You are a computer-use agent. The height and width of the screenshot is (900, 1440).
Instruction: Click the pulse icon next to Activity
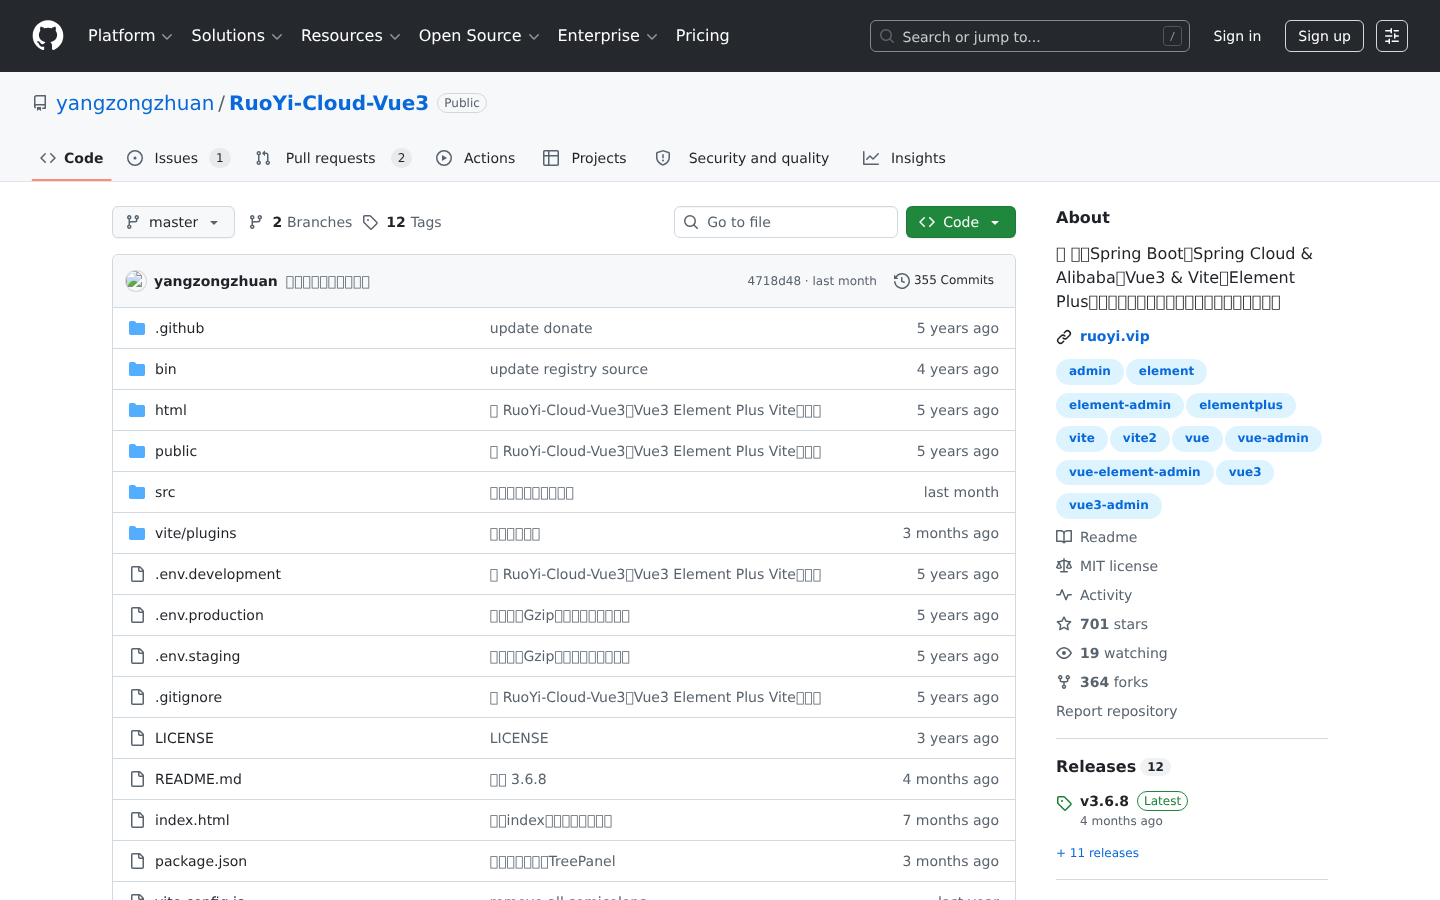pyautogui.click(x=1064, y=595)
